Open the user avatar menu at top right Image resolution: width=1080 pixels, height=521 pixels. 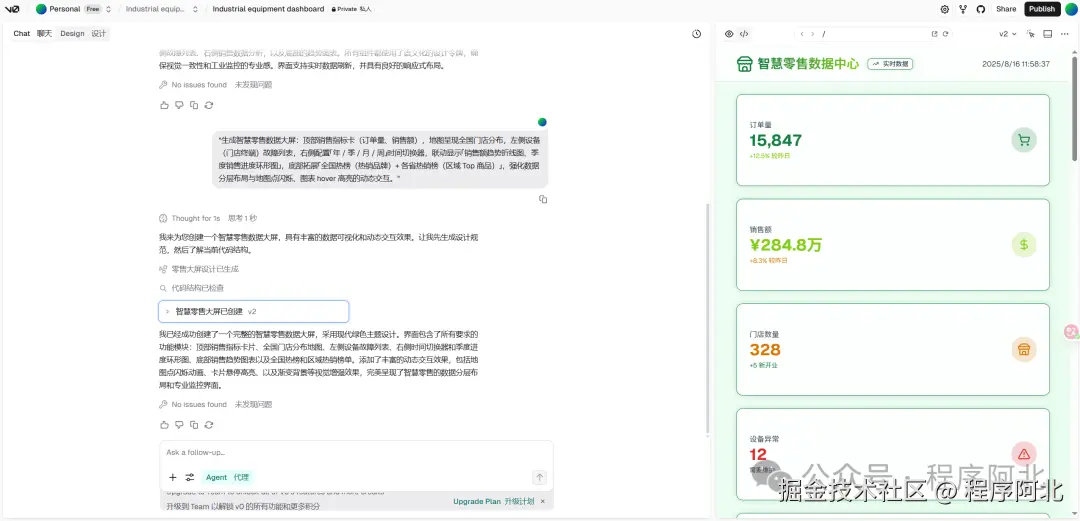[x=1071, y=9]
